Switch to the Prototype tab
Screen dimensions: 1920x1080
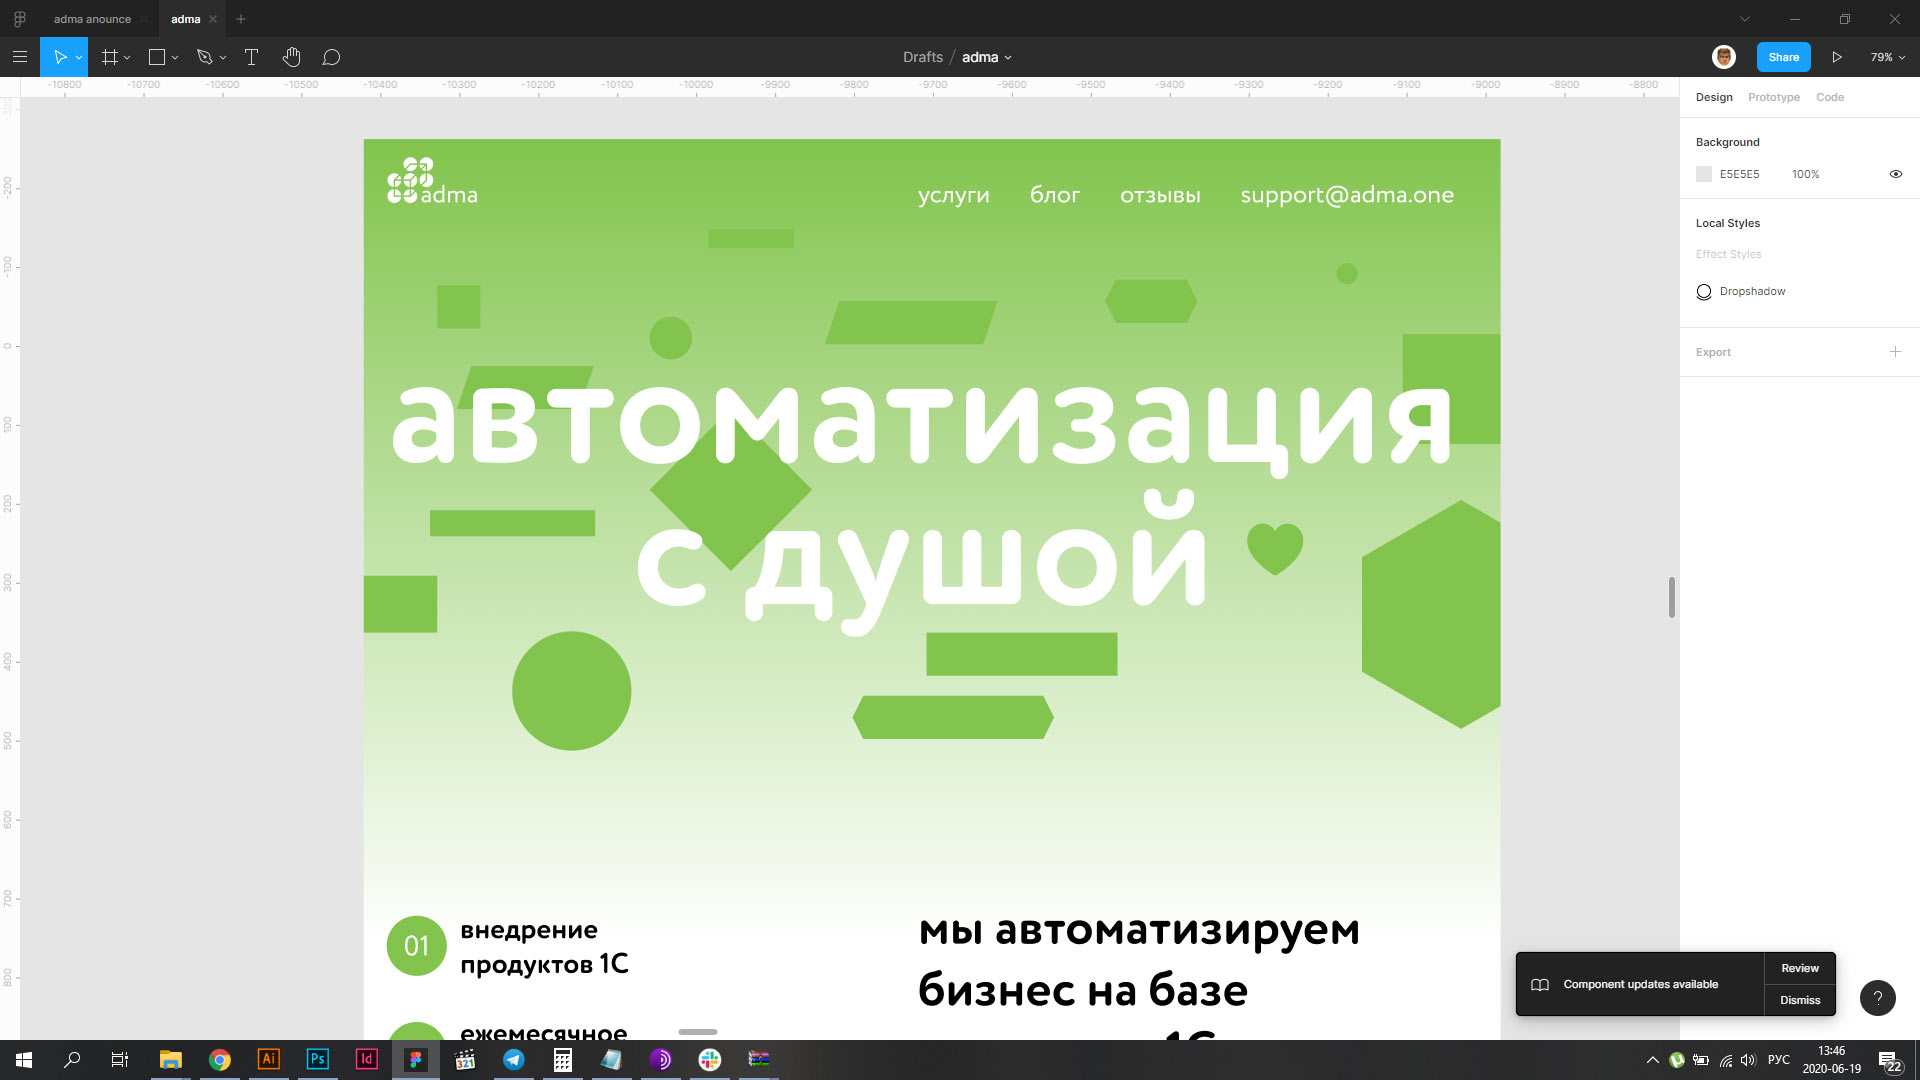click(x=1773, y=97)
